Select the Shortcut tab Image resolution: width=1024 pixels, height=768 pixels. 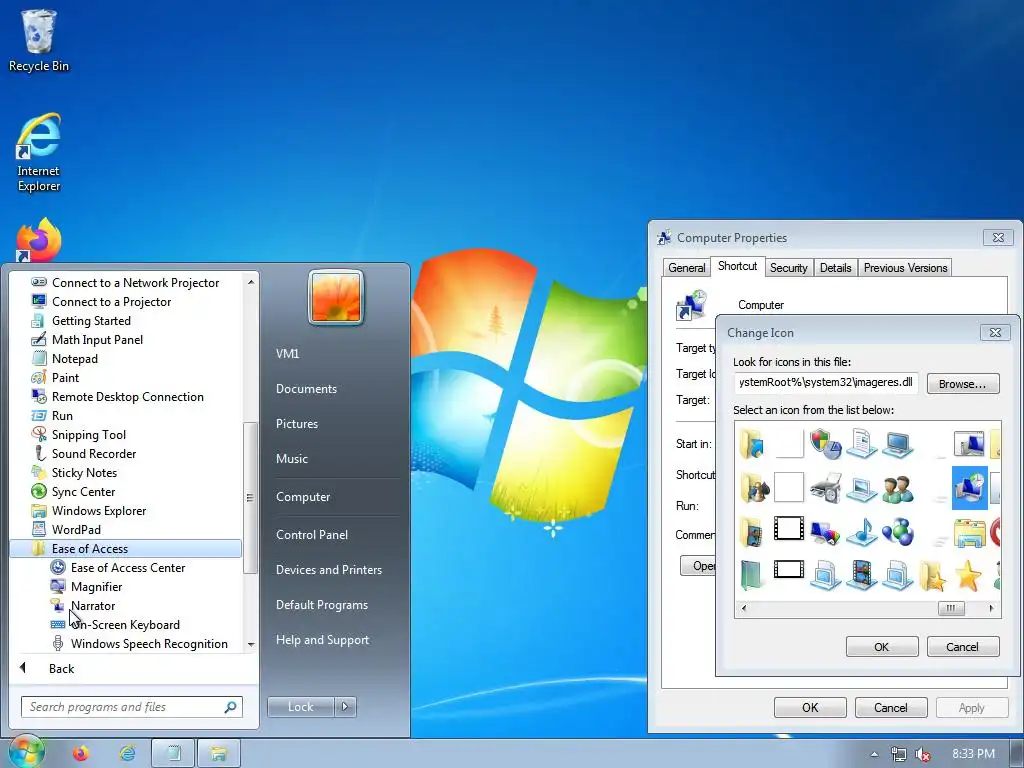pos(737,266)
